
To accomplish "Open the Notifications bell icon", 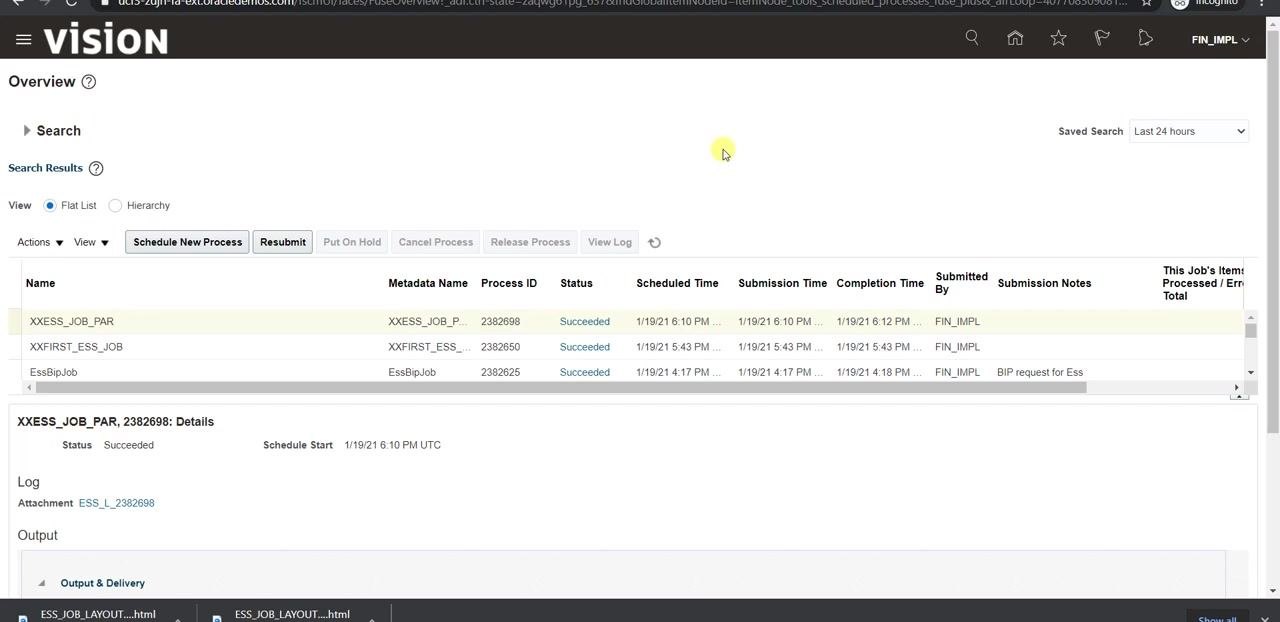I will pyautogui.click(x=1145, y=38).
